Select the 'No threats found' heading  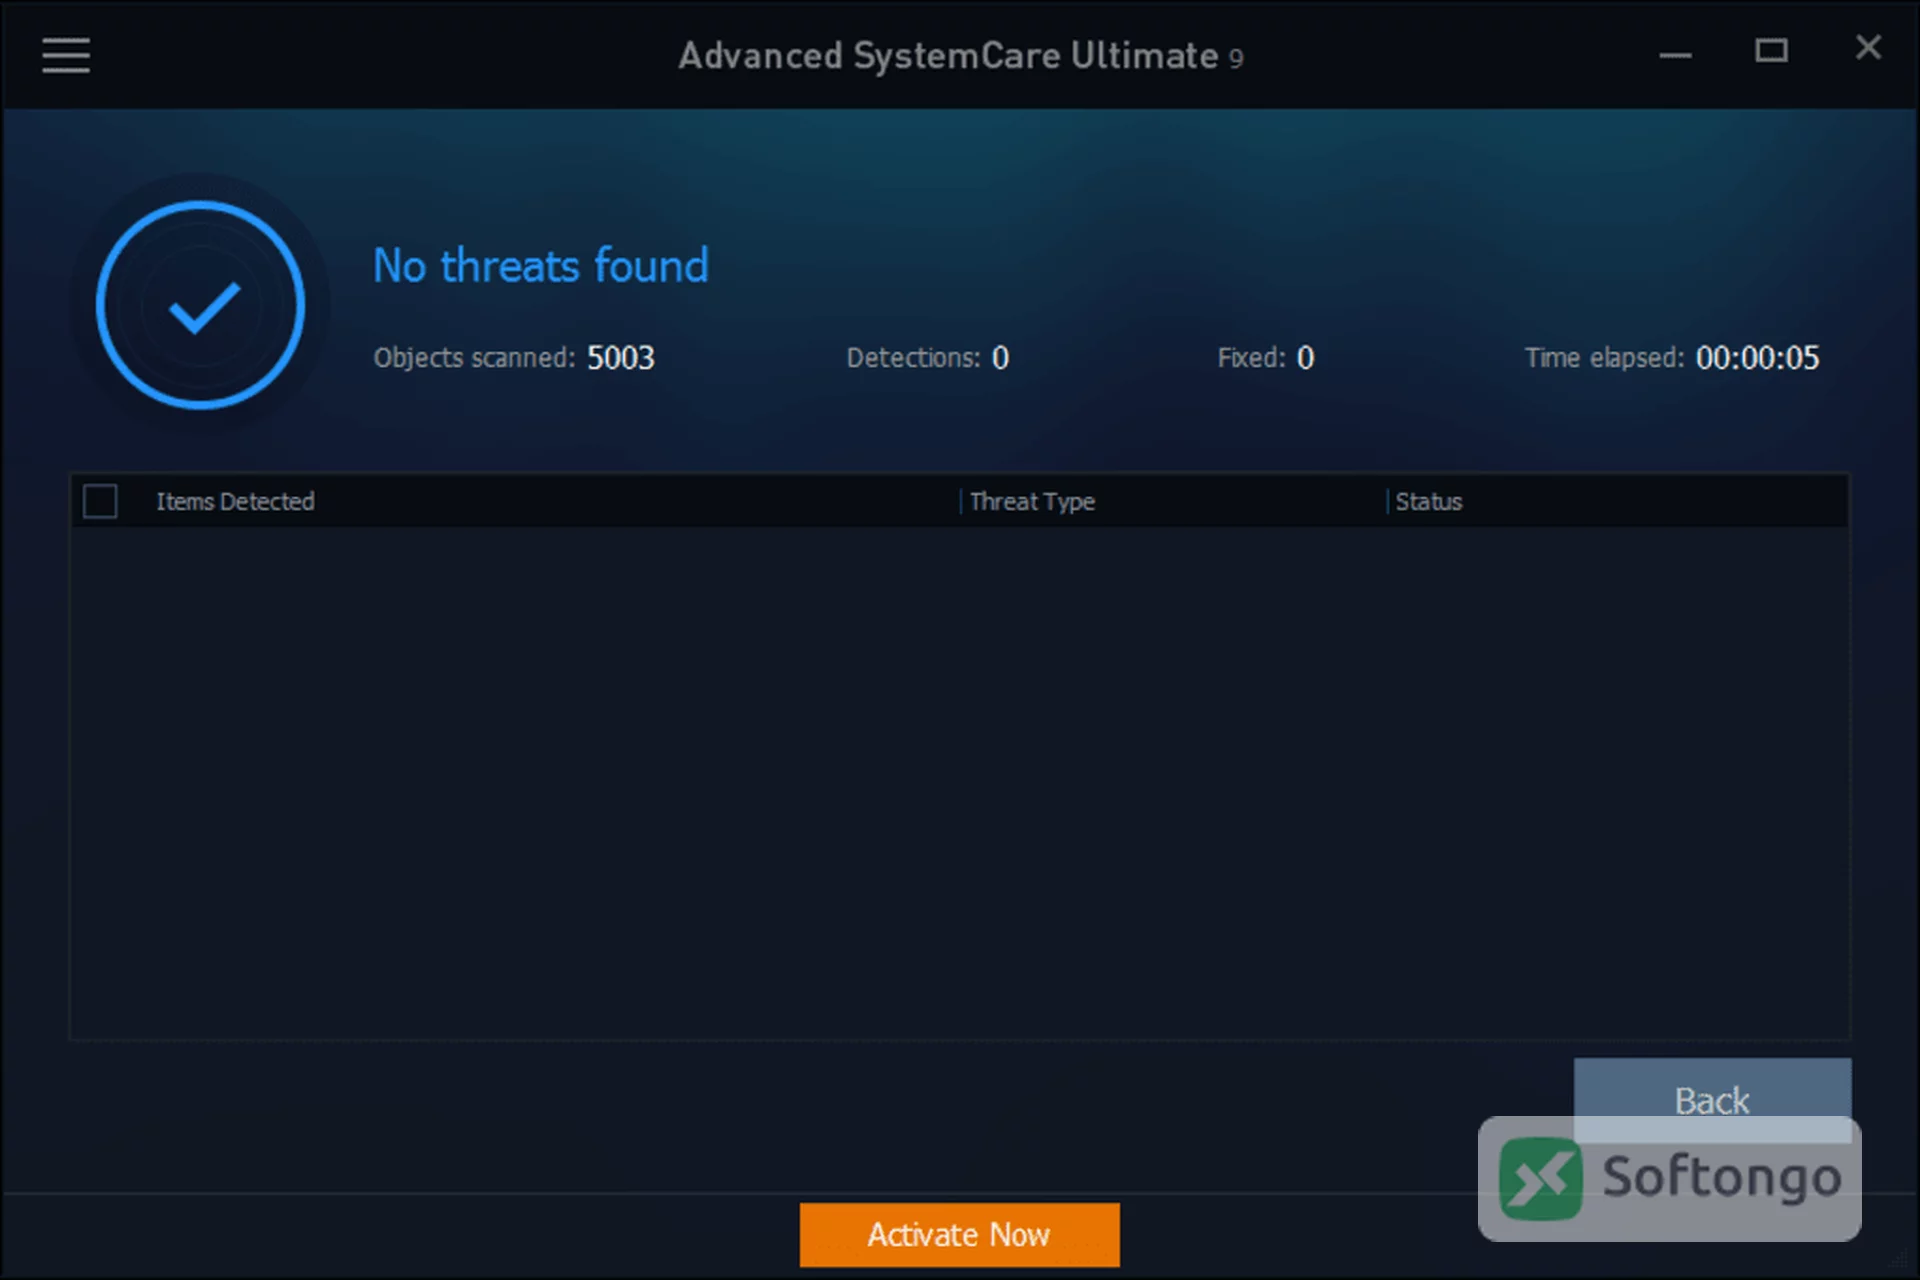pyautogui.click(x=540, y=266)
